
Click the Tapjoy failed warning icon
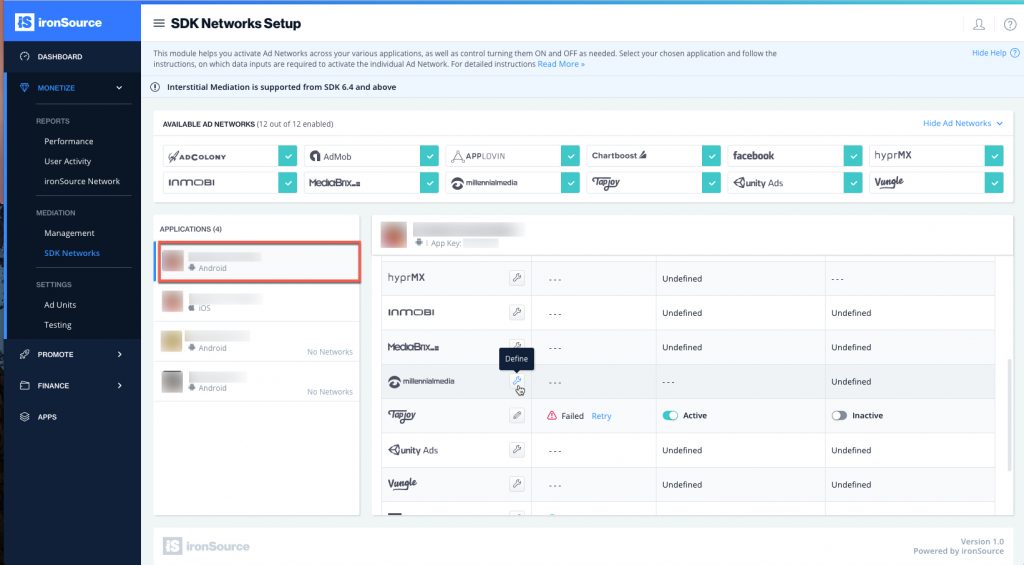point(552,415)
